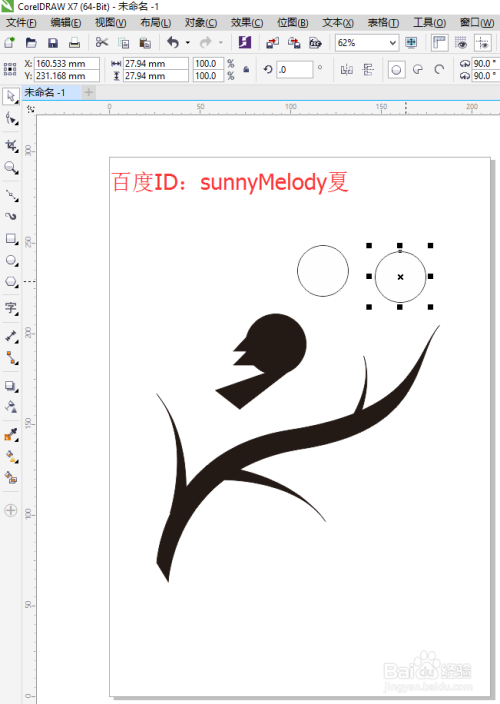The image size is (500, 704).
Task: Choose the full Ellipse shape type
Action: (x=396, y=70)
